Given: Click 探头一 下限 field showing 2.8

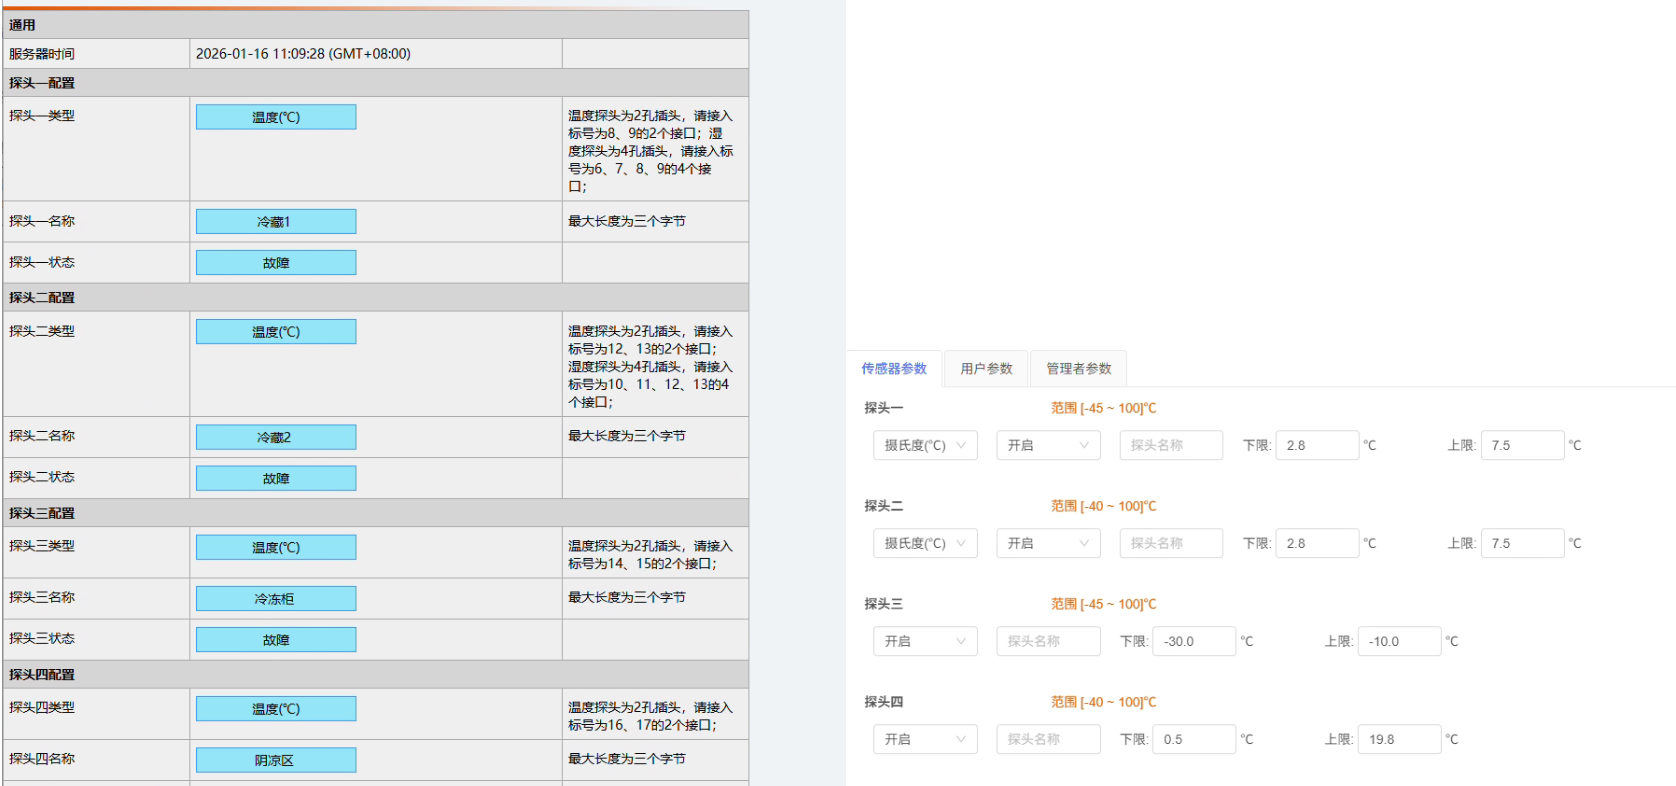Looking at the screenshot, I should click(1317, 446).
